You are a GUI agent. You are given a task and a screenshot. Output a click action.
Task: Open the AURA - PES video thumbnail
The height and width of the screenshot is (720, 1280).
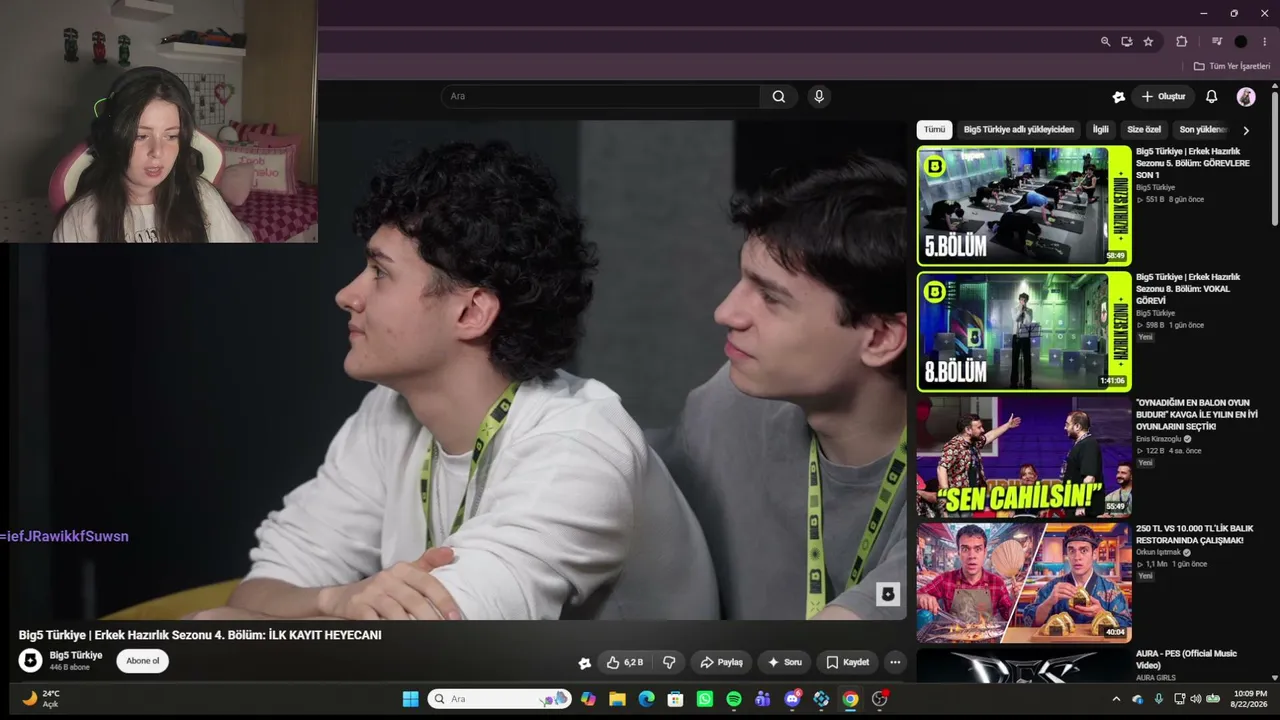1024,667
